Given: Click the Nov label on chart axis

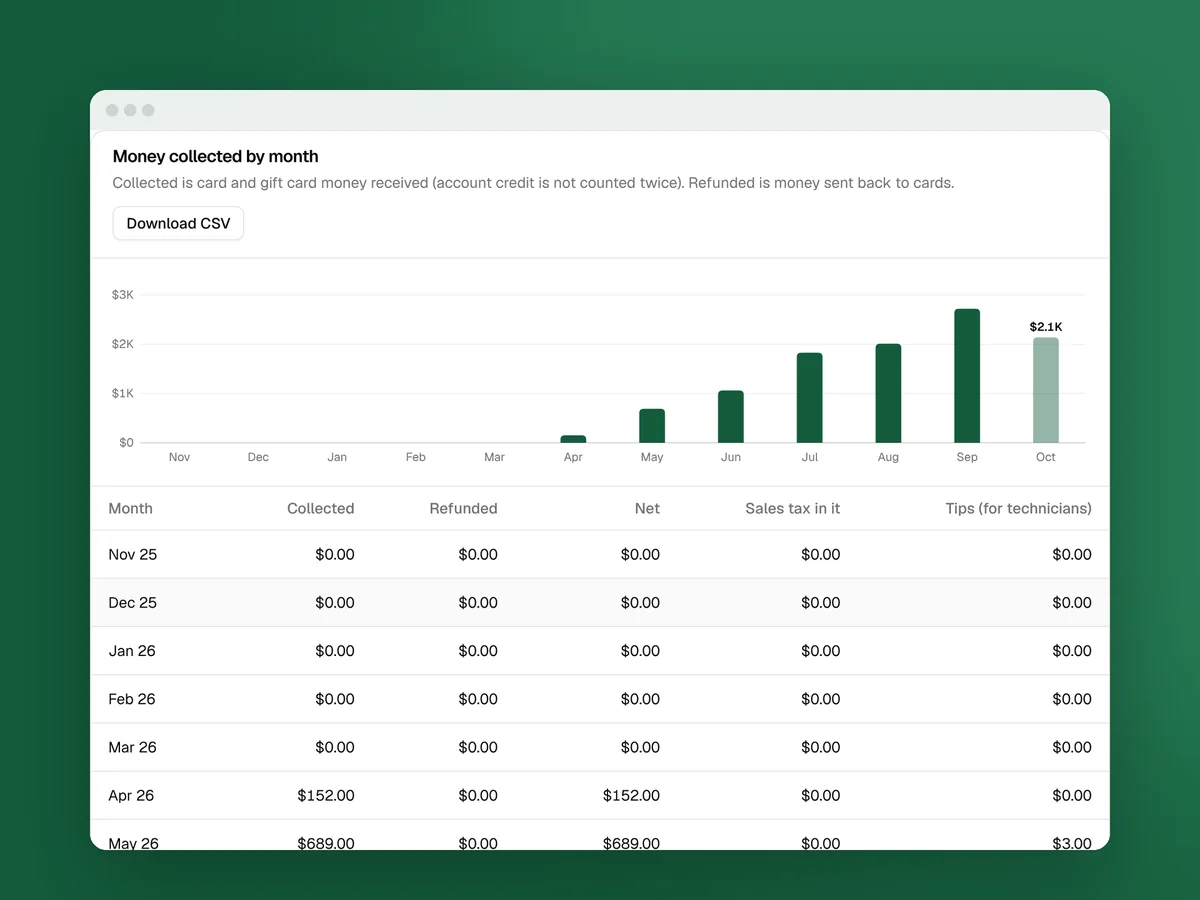Looking at the screenshot, I should (179, 457).
